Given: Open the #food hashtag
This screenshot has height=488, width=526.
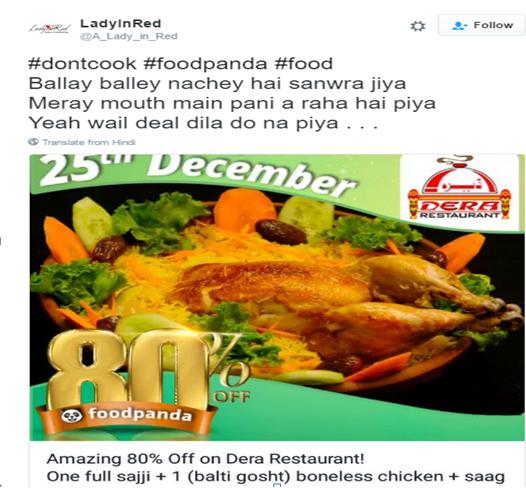Looking at the screenshot, I should point(304,64).
